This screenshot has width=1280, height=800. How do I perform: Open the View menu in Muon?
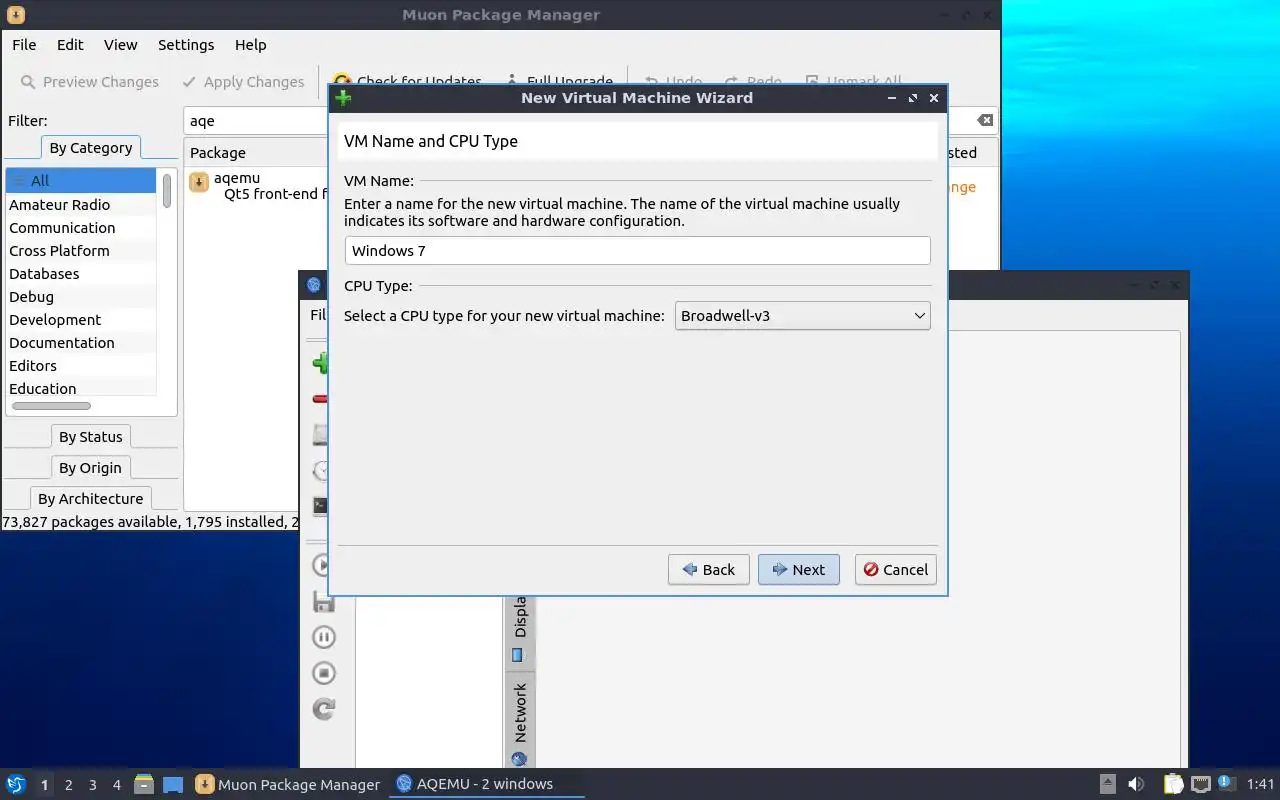(x=121, y=45)
